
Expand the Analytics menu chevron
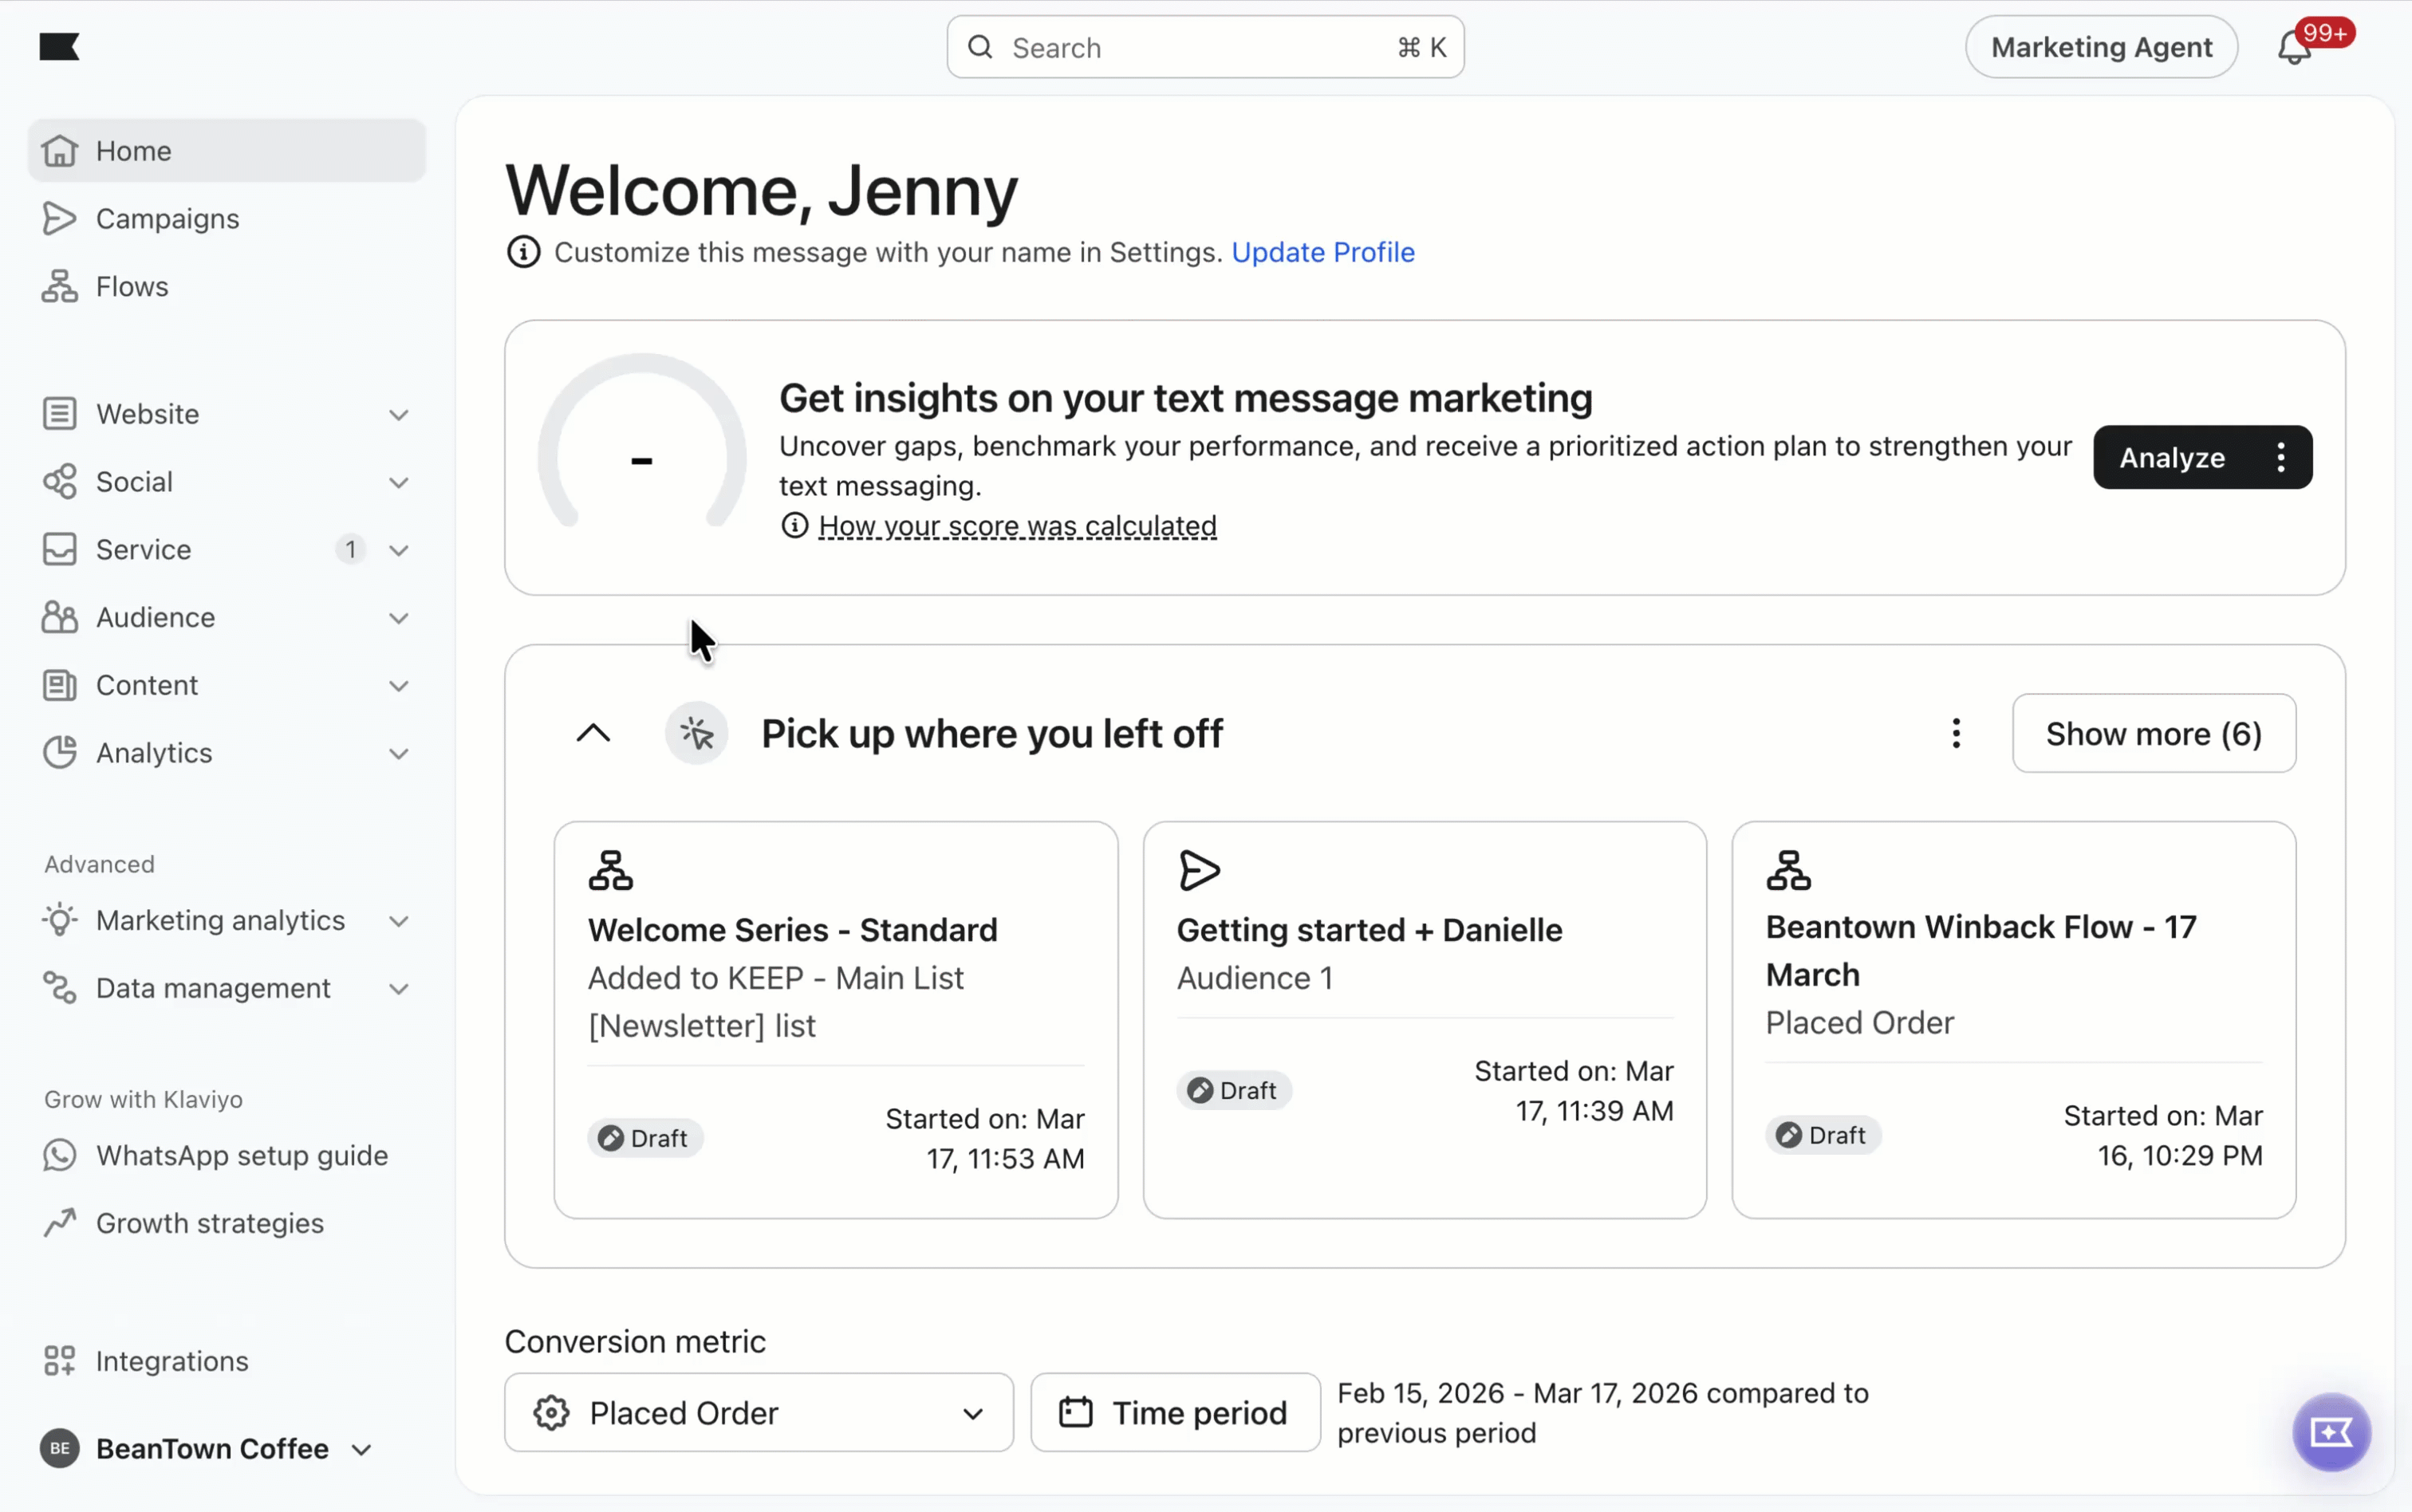399,753
